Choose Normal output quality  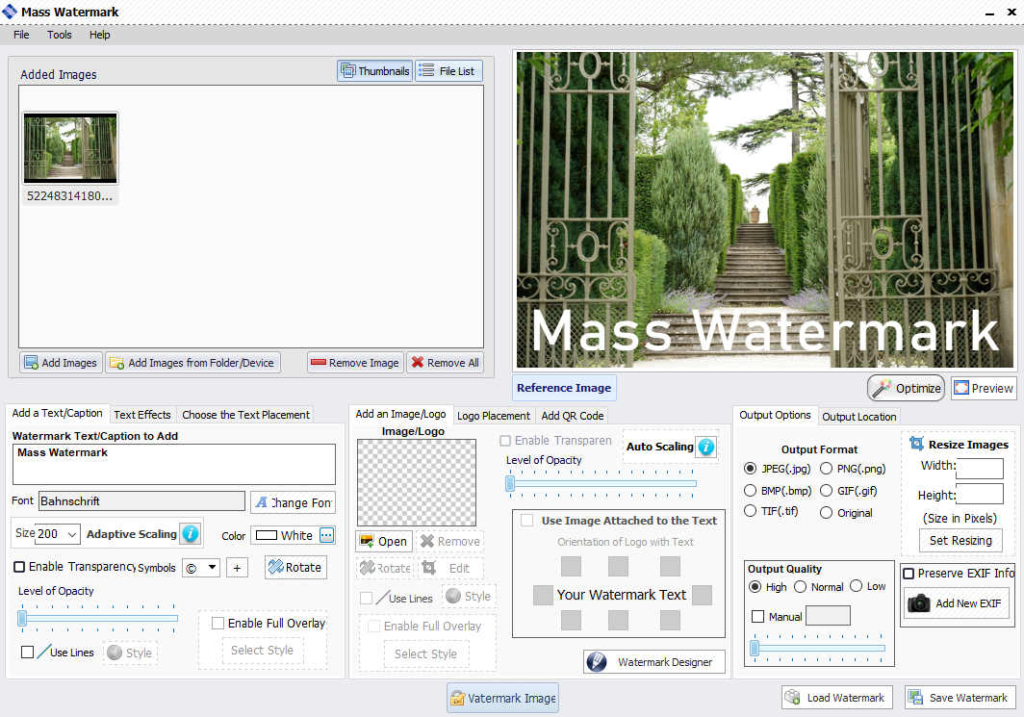[800, 586]
